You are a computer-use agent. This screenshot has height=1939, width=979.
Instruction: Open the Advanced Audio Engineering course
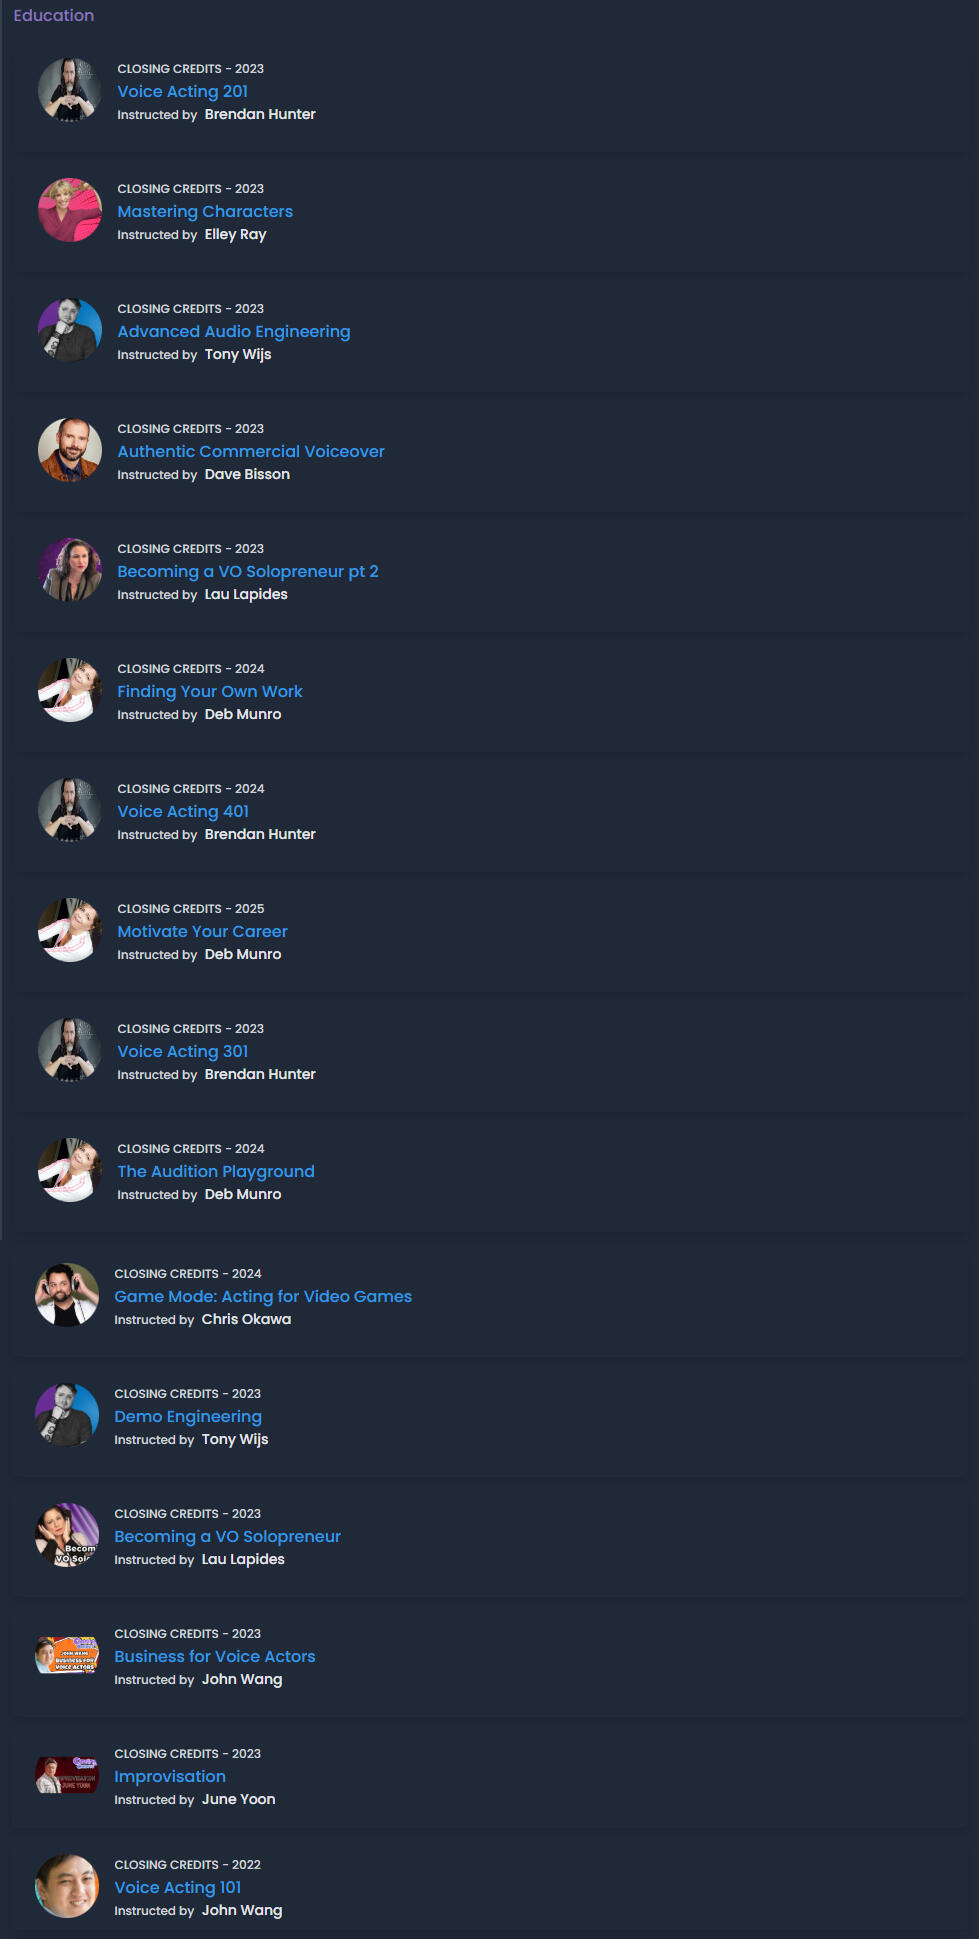point(233,331)
